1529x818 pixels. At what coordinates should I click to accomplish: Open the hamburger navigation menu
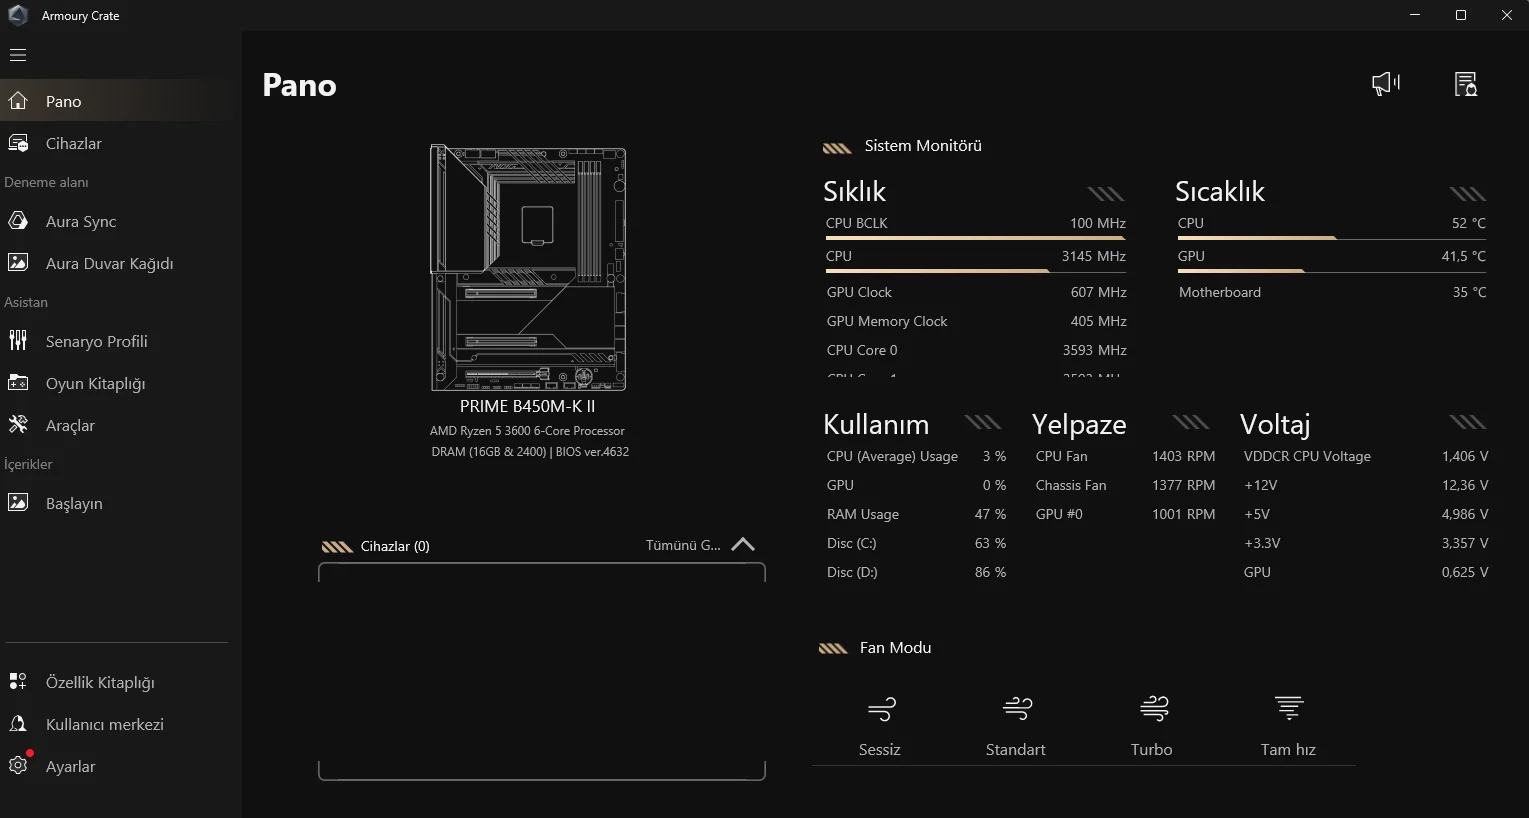point(18,55)
